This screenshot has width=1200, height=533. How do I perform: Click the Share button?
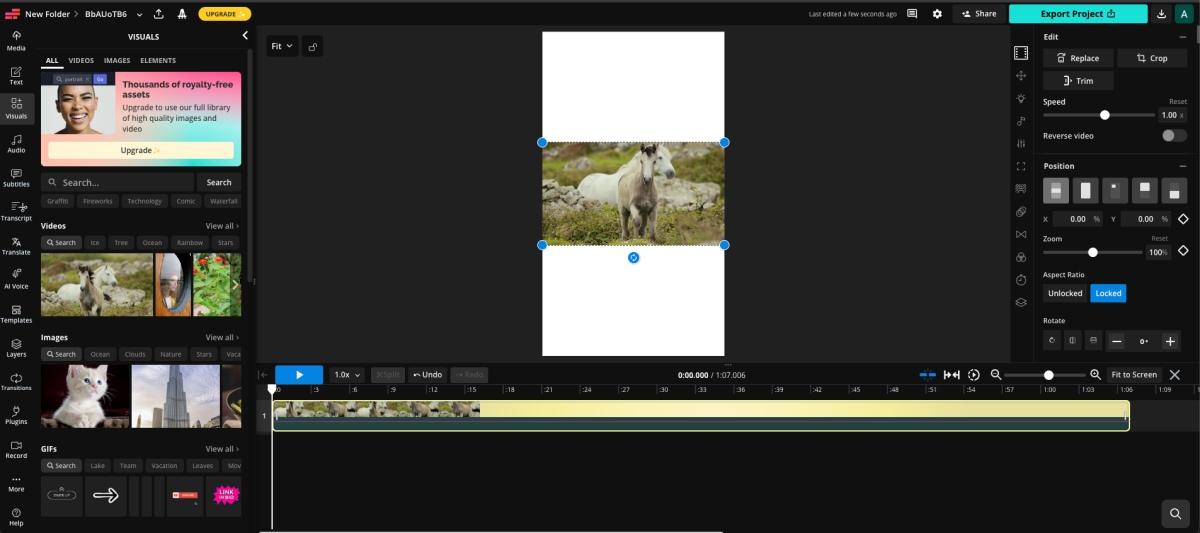tap(978, 14)
